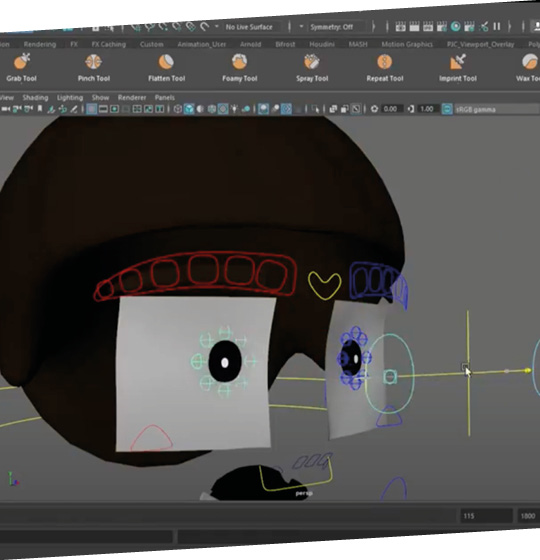Toggle Screen Space Ambient Occlusion
This screenshot has height=560, width=540.
[x=263, y=109]
